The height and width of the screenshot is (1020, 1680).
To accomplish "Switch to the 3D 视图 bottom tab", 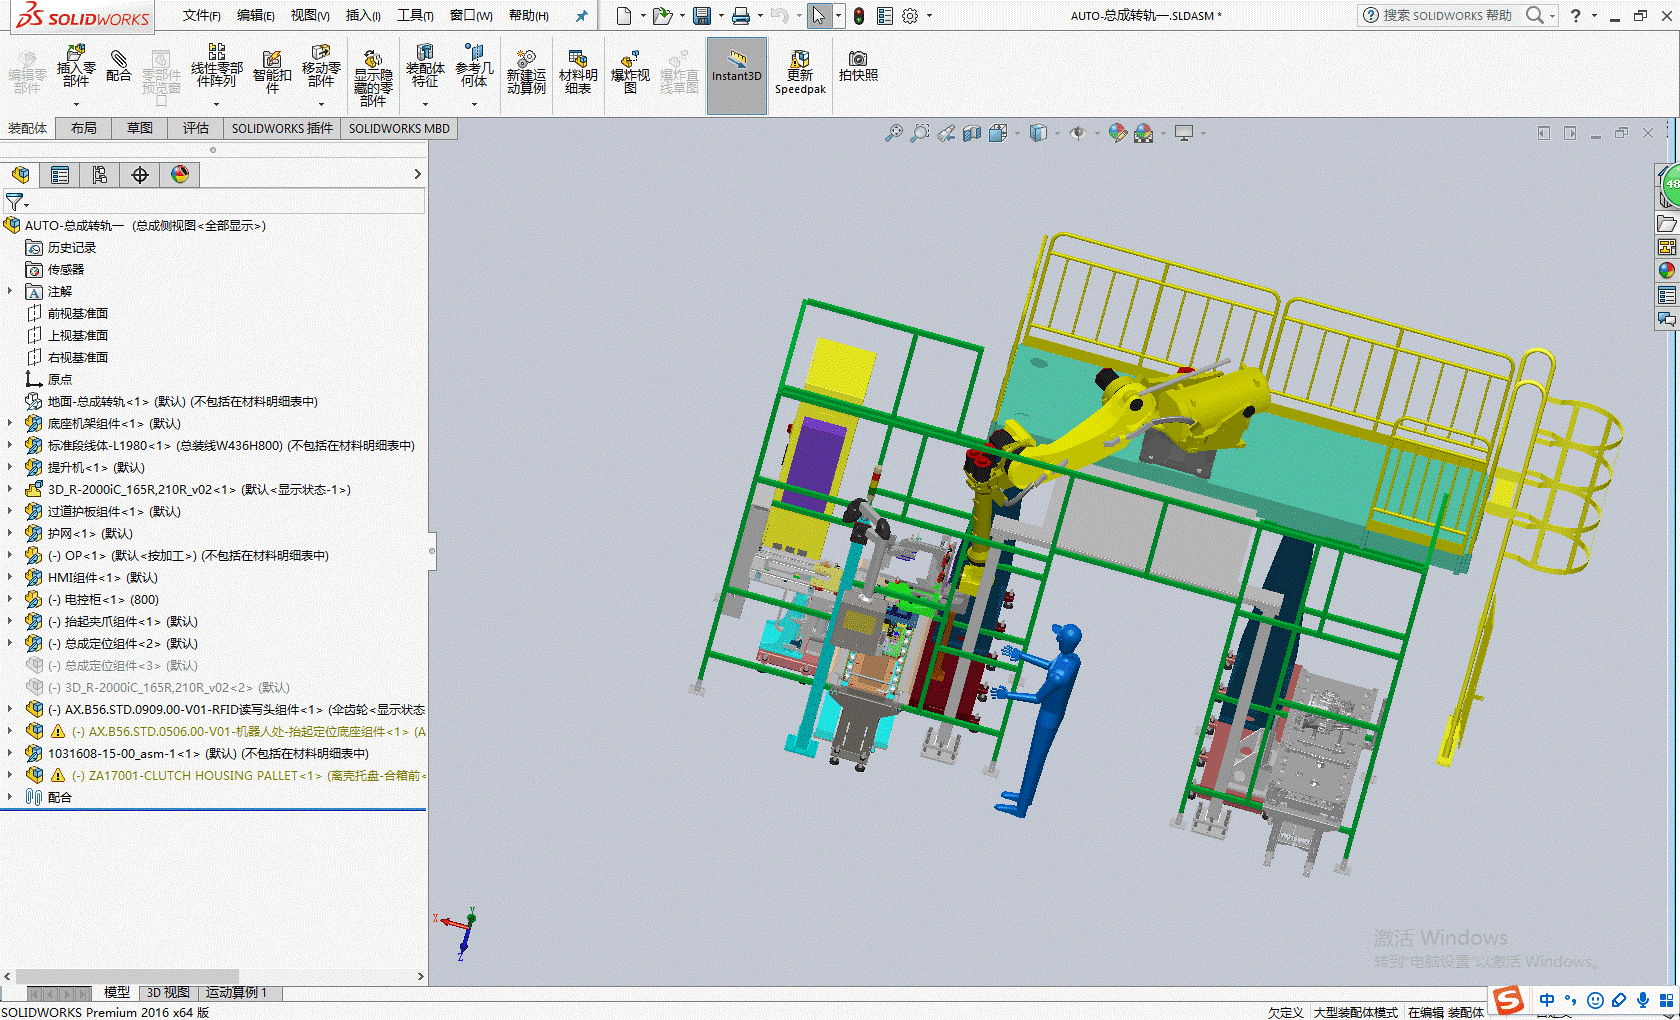I will coord(168,992).
